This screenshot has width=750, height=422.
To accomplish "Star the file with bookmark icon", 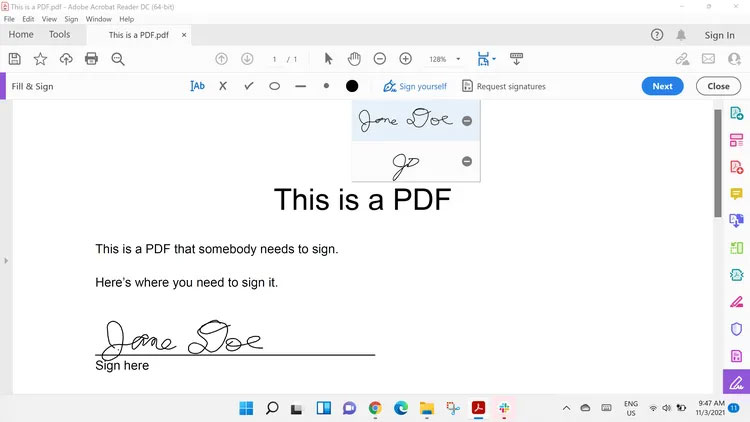I will [41, 60].
